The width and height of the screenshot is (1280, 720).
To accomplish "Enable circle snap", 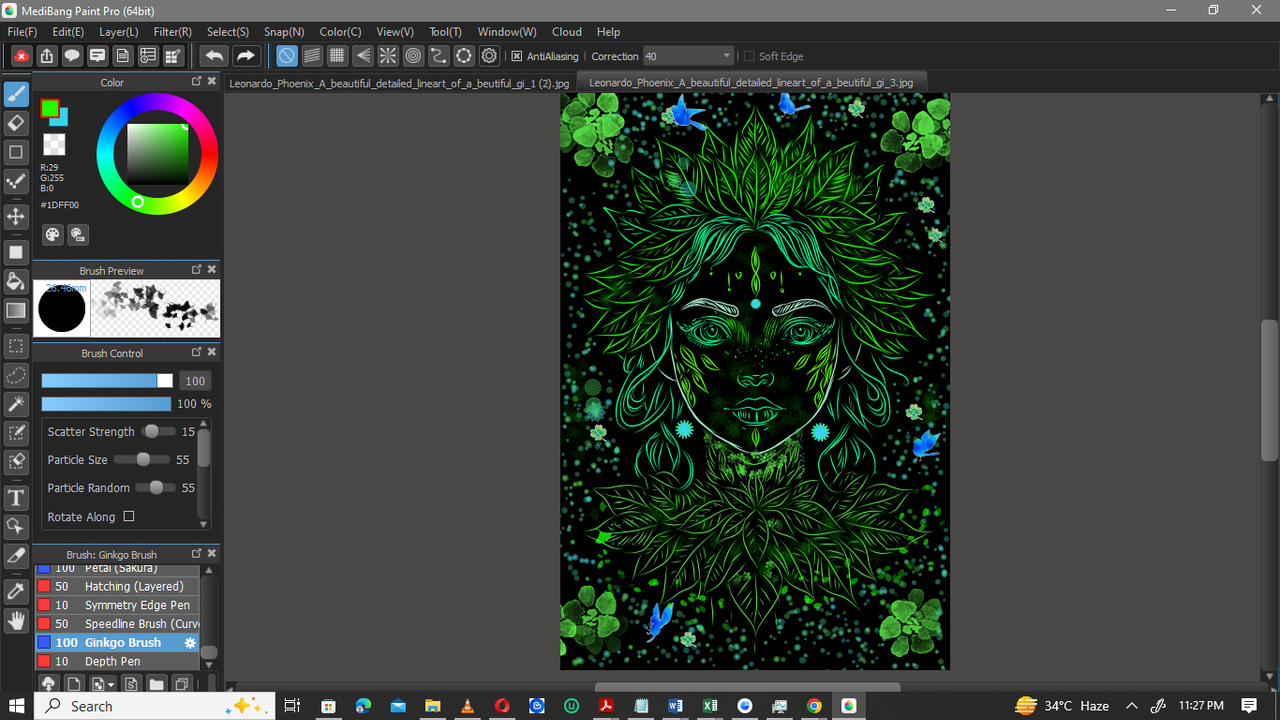I will tap(413, 56).
